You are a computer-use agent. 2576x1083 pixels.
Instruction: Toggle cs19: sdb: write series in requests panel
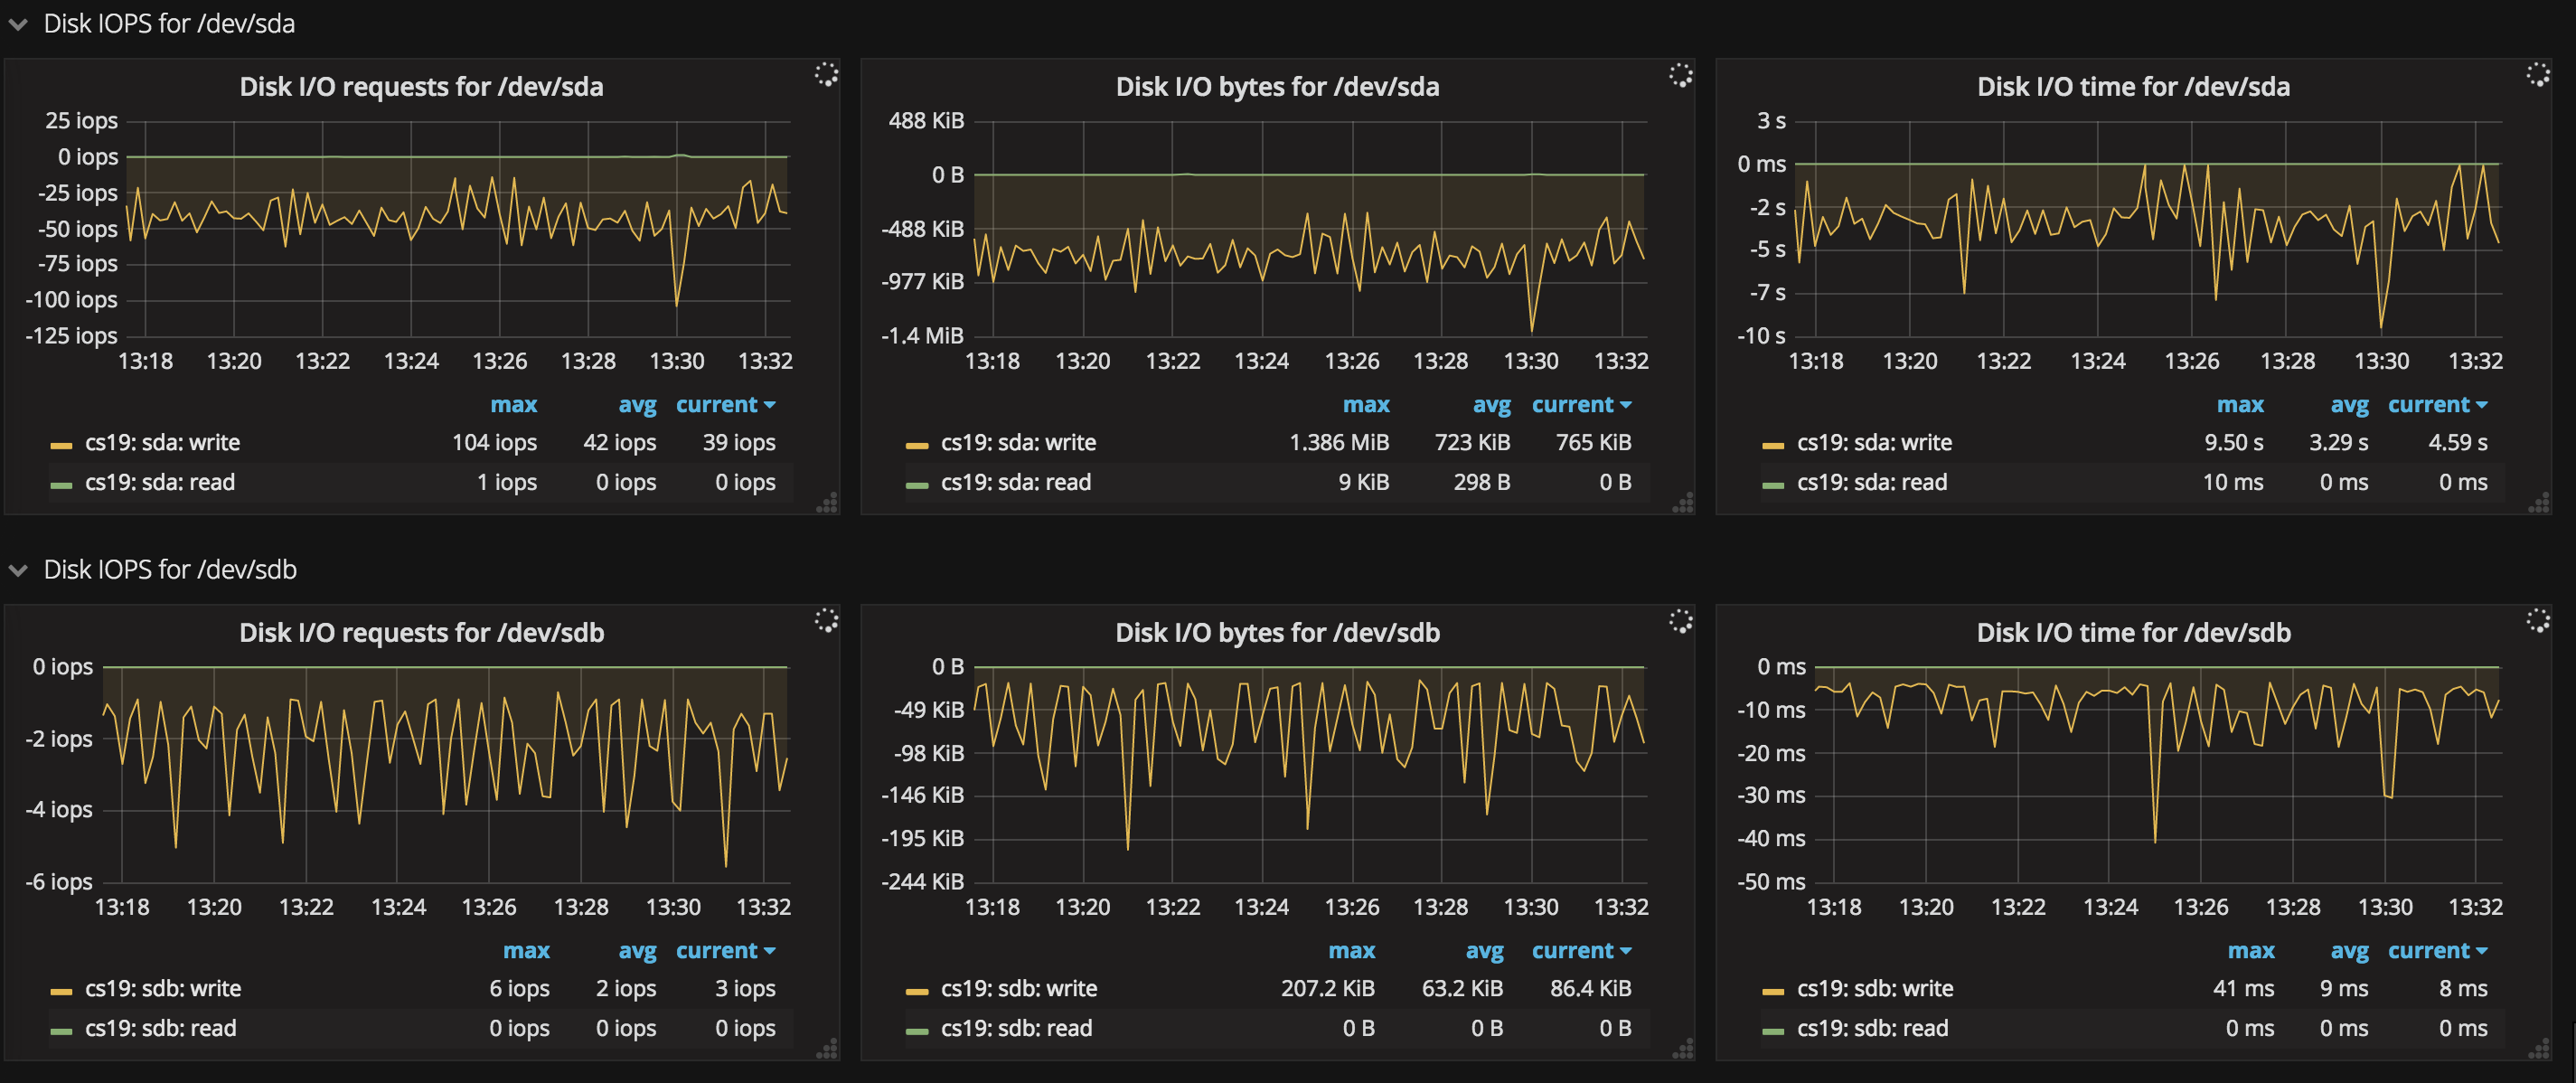pos(163,988)
